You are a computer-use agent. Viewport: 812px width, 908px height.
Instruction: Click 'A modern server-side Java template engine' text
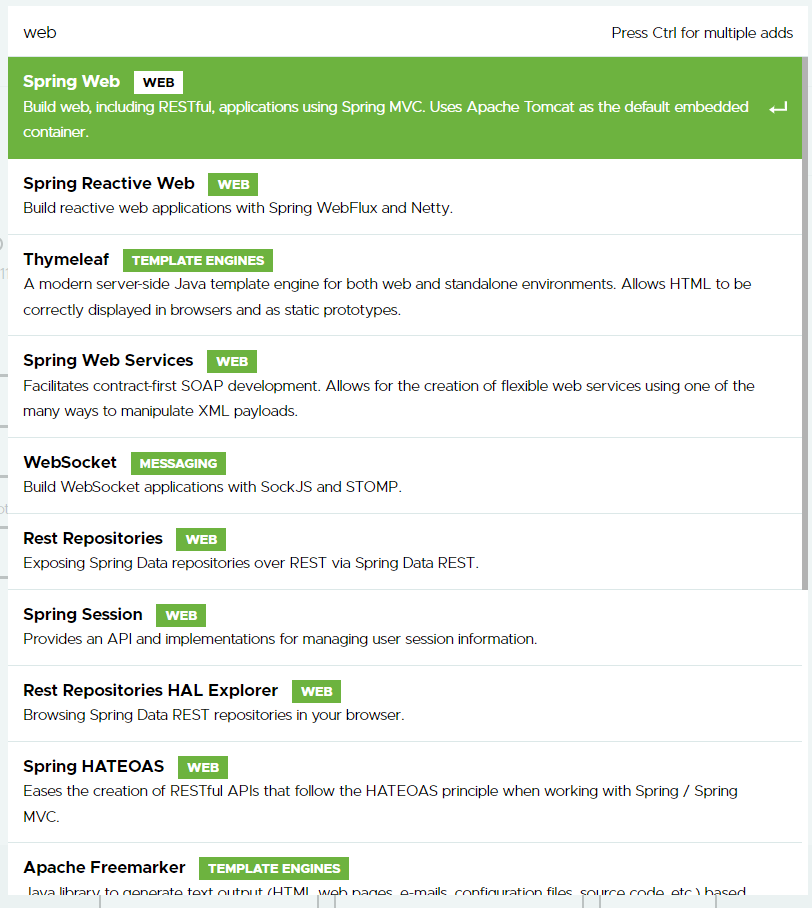tap(387, 296)
